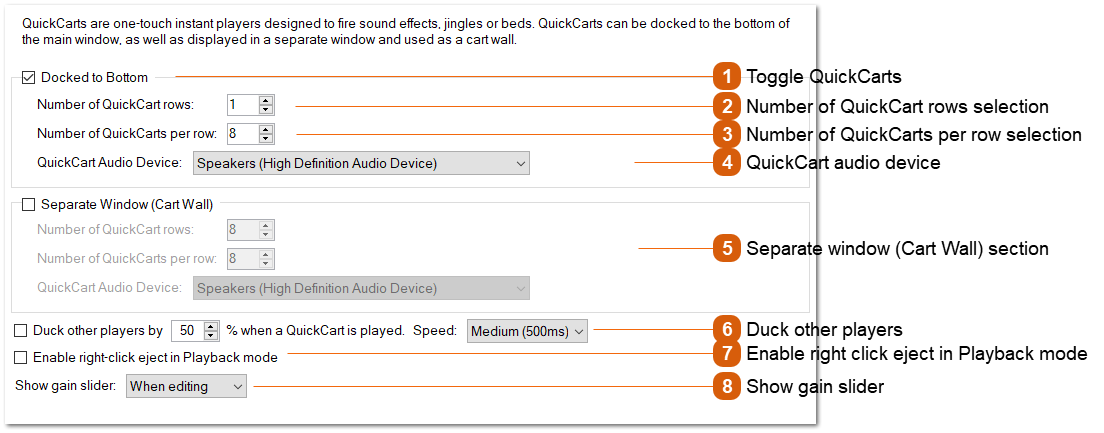
Task: Increase the duck percentage spinner value
Action: pos(210,326)
